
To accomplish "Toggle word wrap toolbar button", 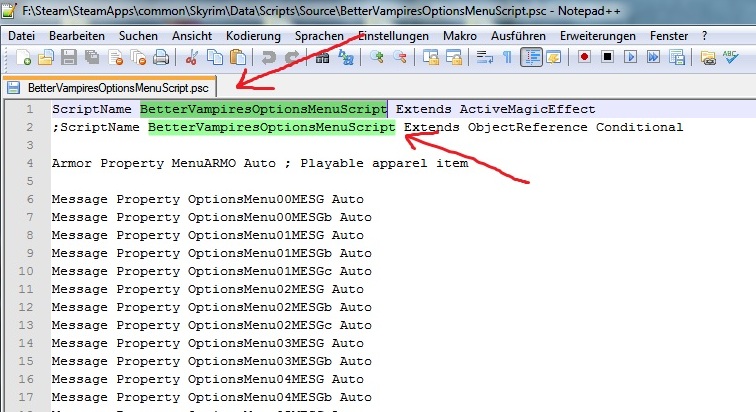I will point(484,58).
